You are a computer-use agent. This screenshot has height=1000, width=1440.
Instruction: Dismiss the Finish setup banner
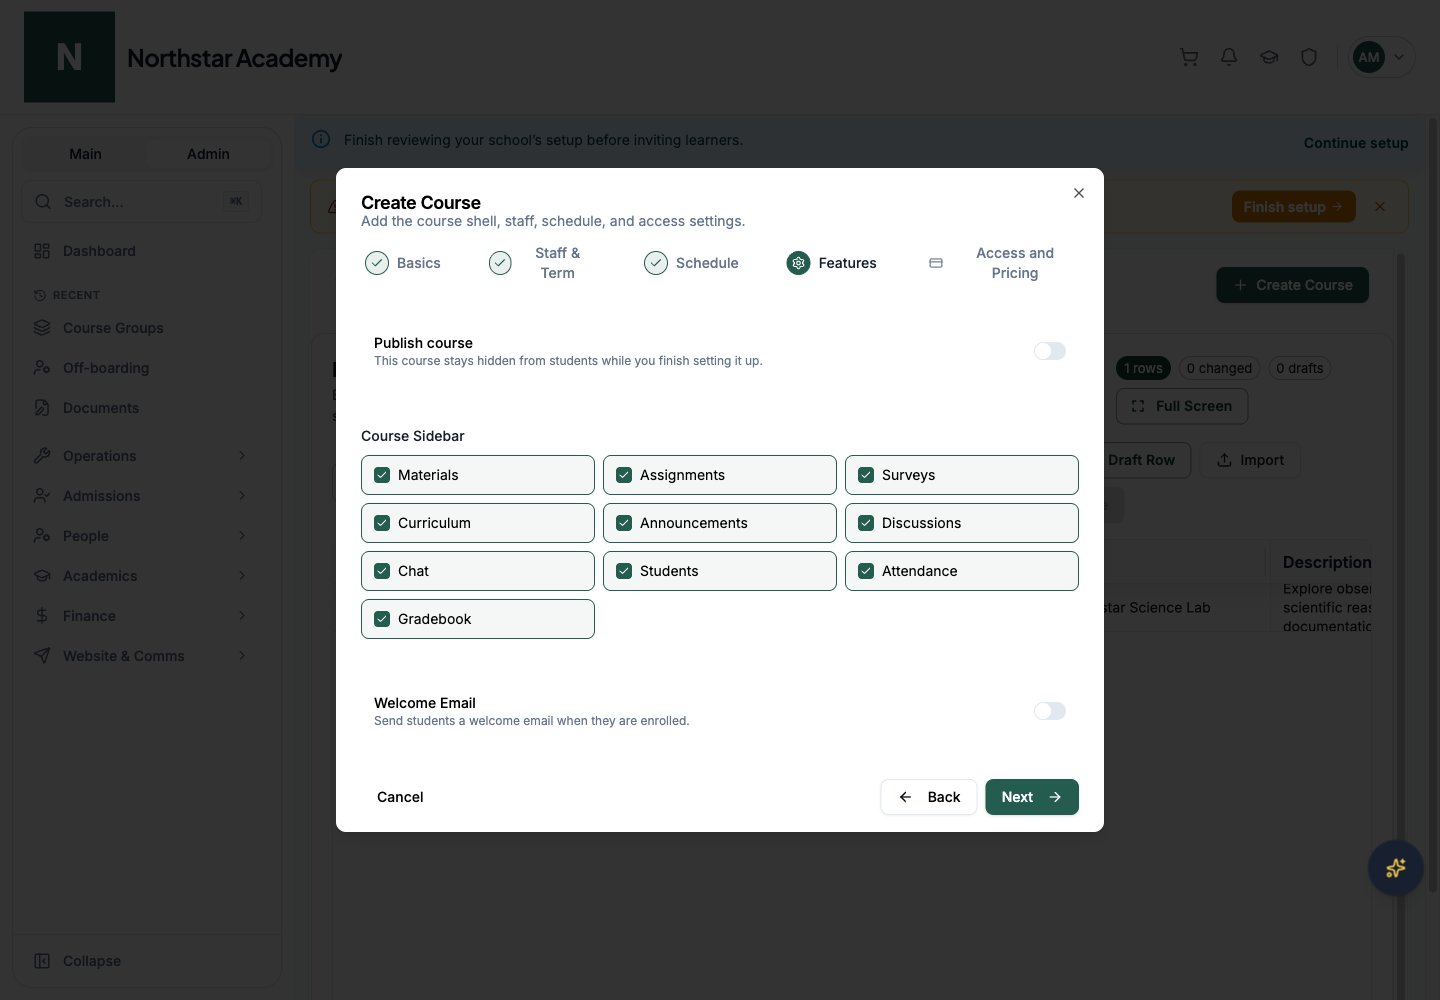point(1380,207)
